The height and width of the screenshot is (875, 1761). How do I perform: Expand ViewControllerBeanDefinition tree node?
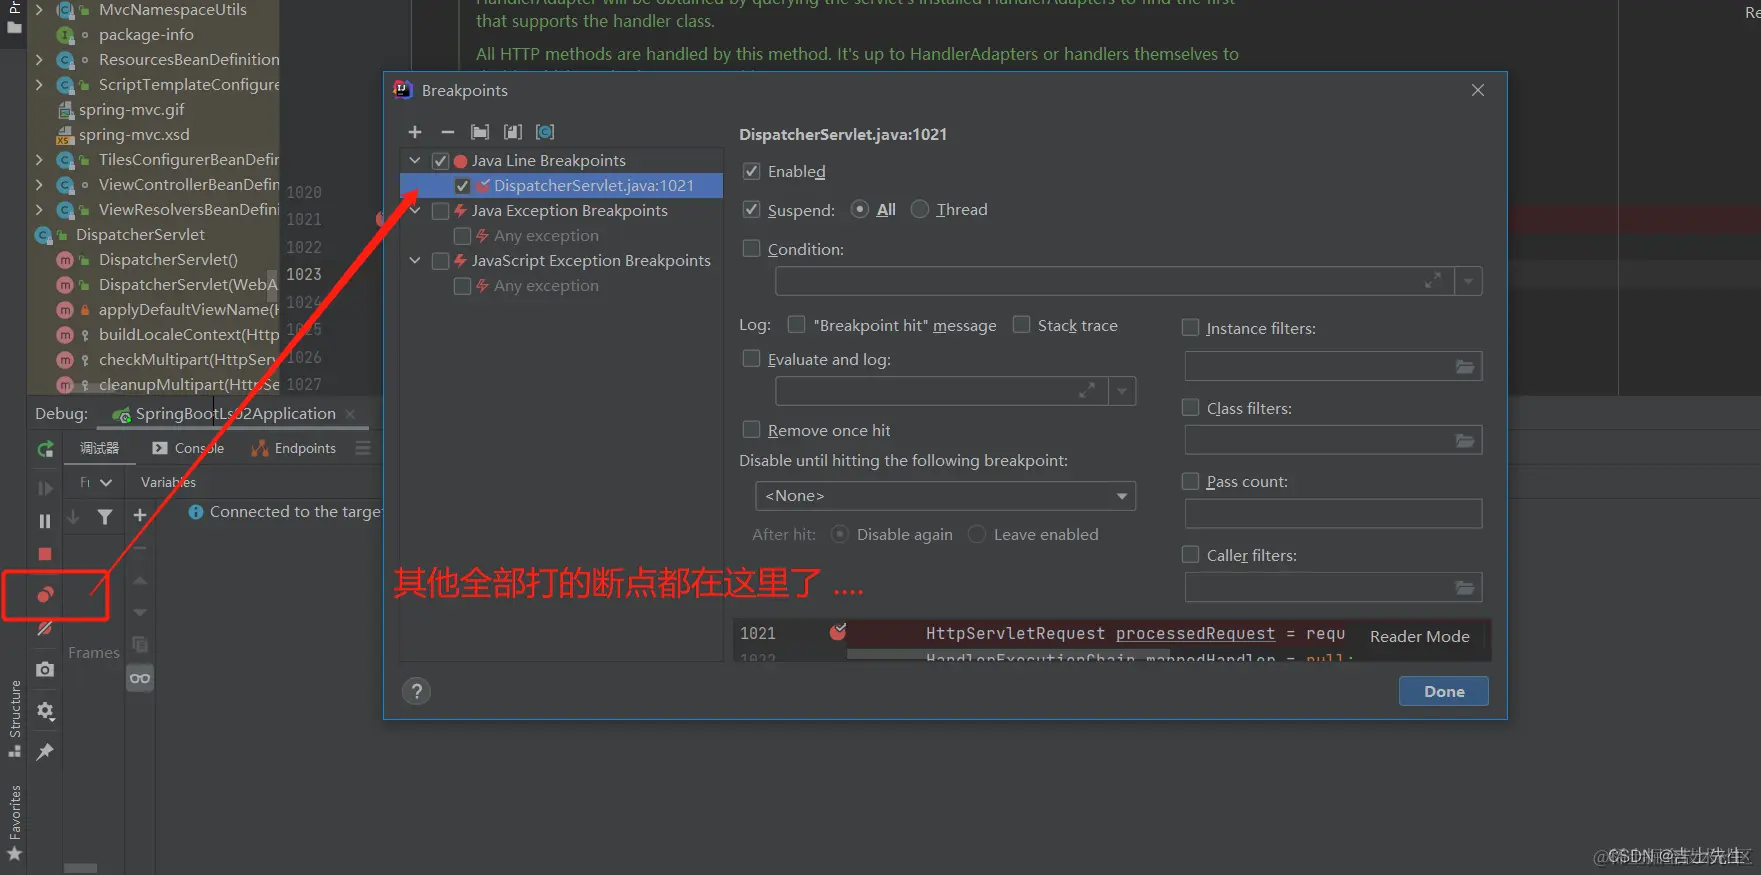(39, 185)
